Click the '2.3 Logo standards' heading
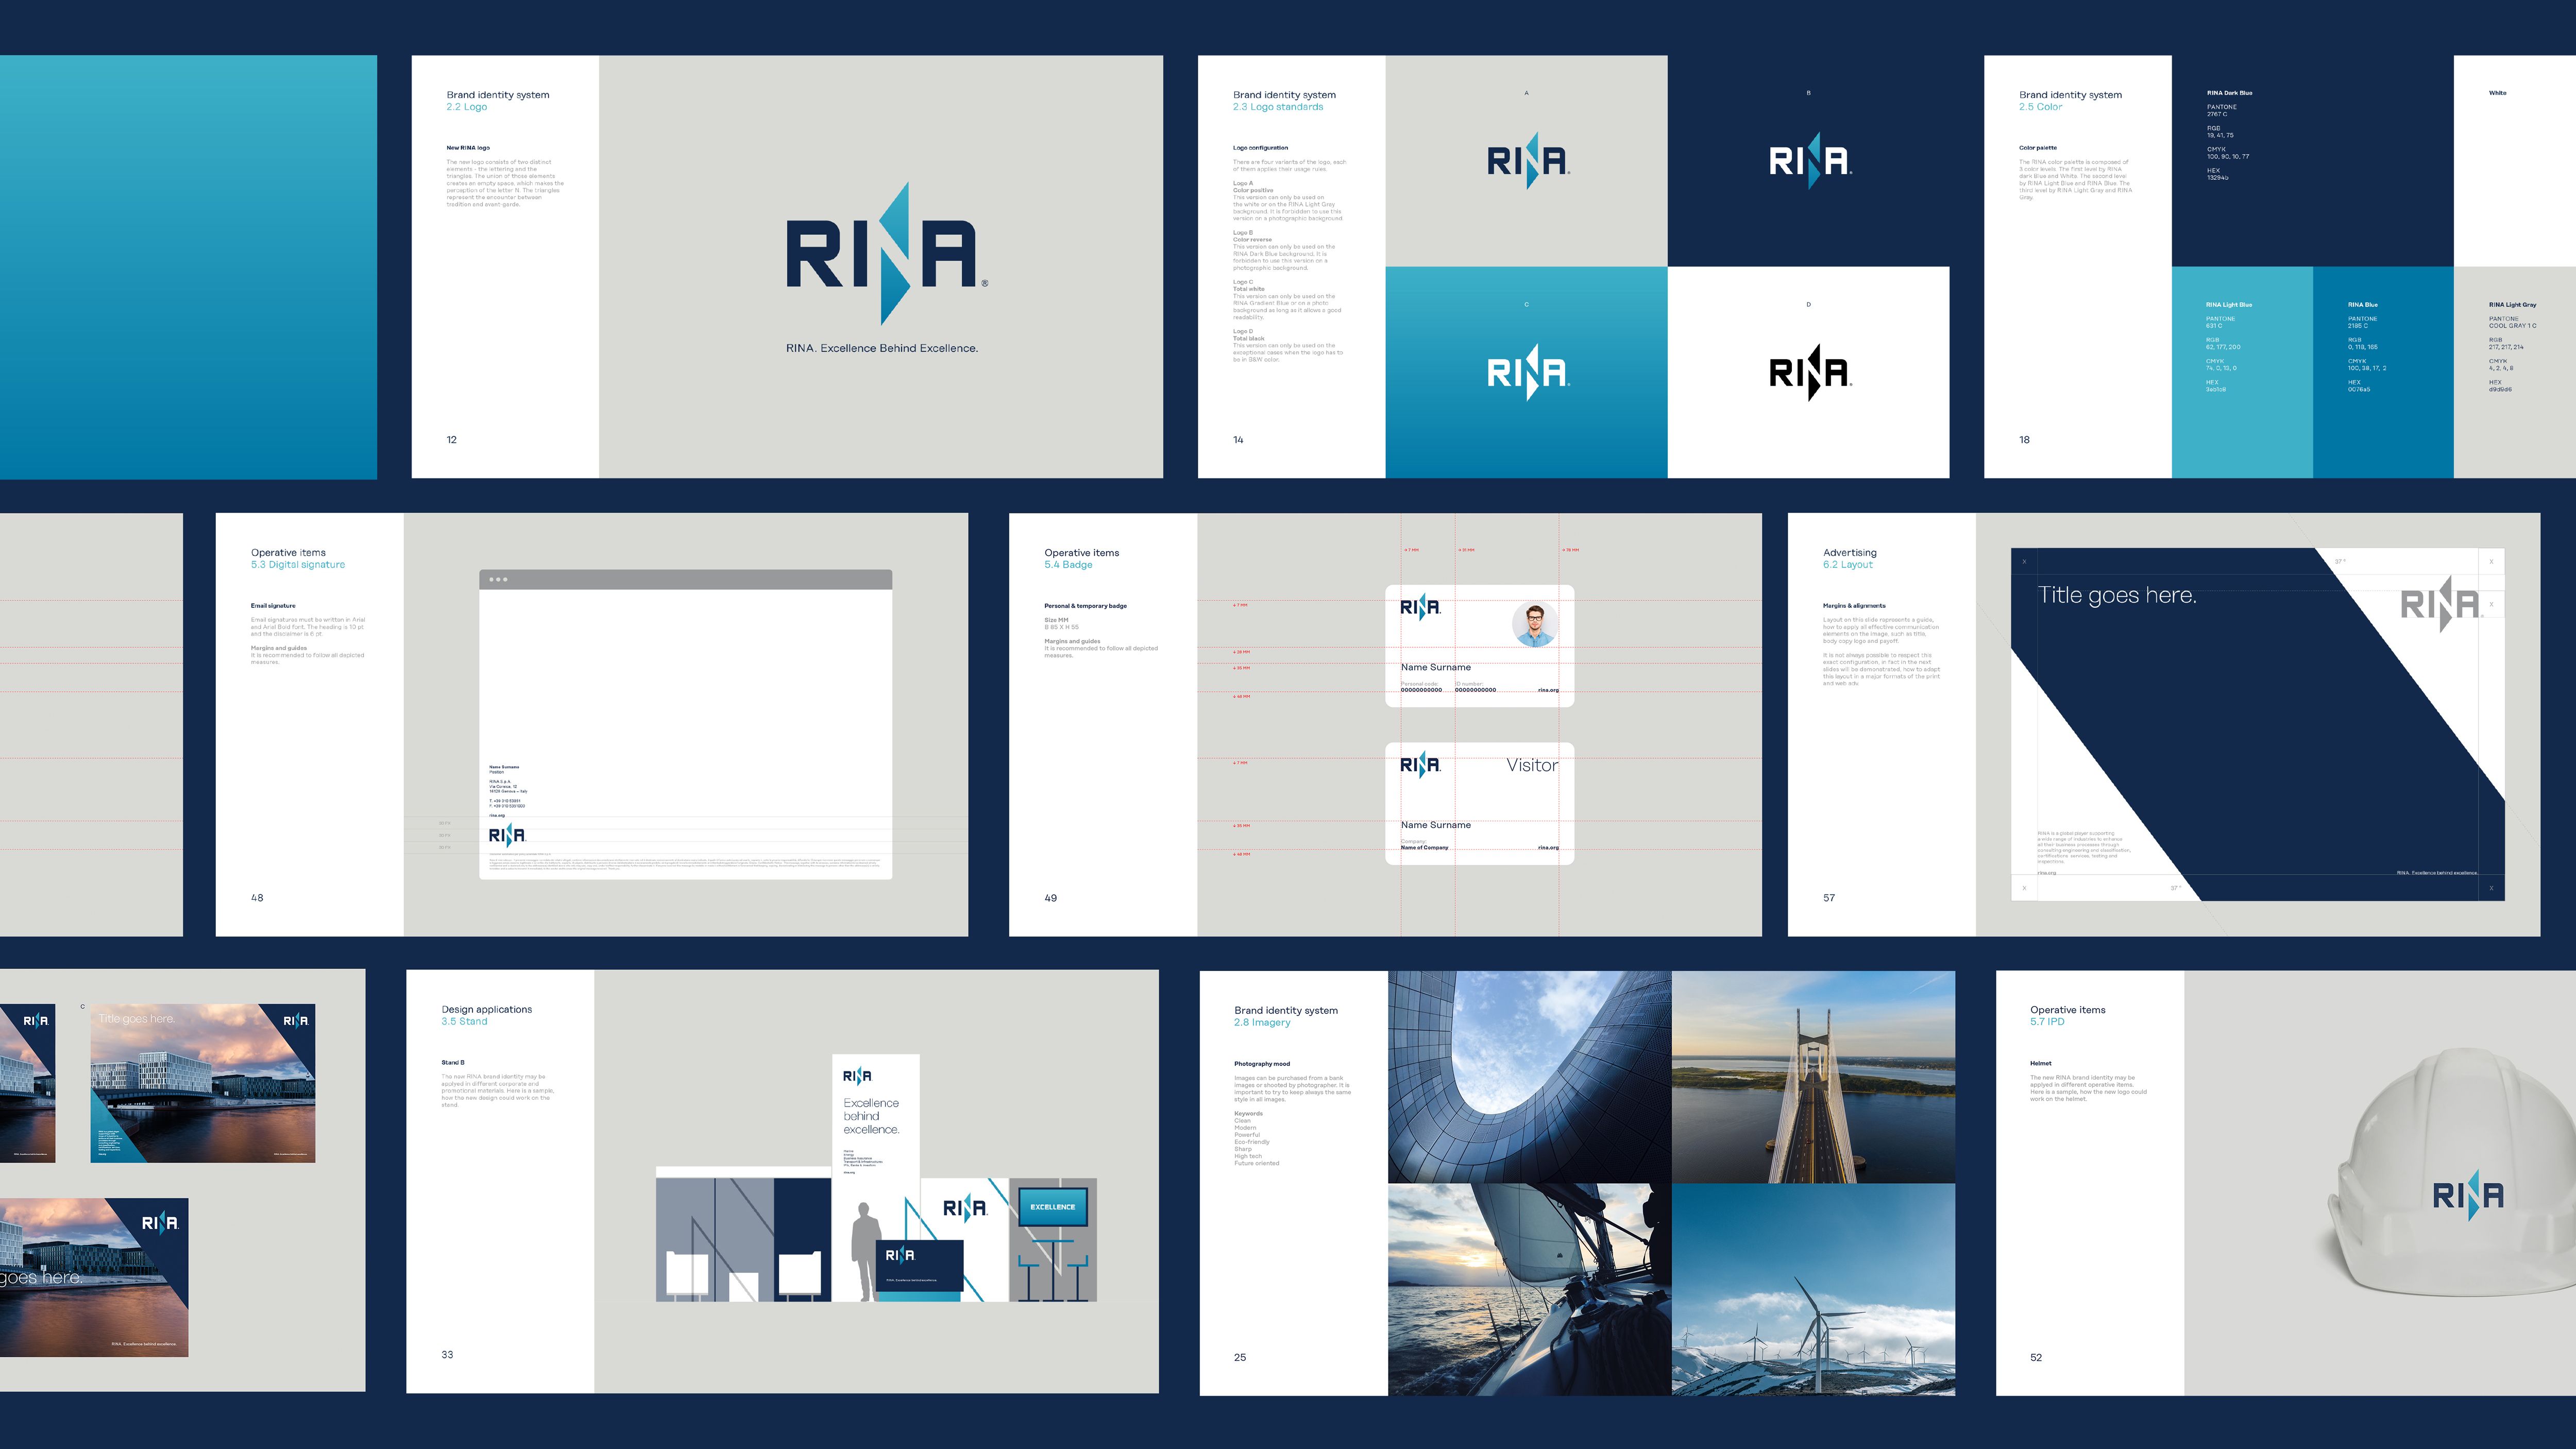 (x=1277, y=107)
